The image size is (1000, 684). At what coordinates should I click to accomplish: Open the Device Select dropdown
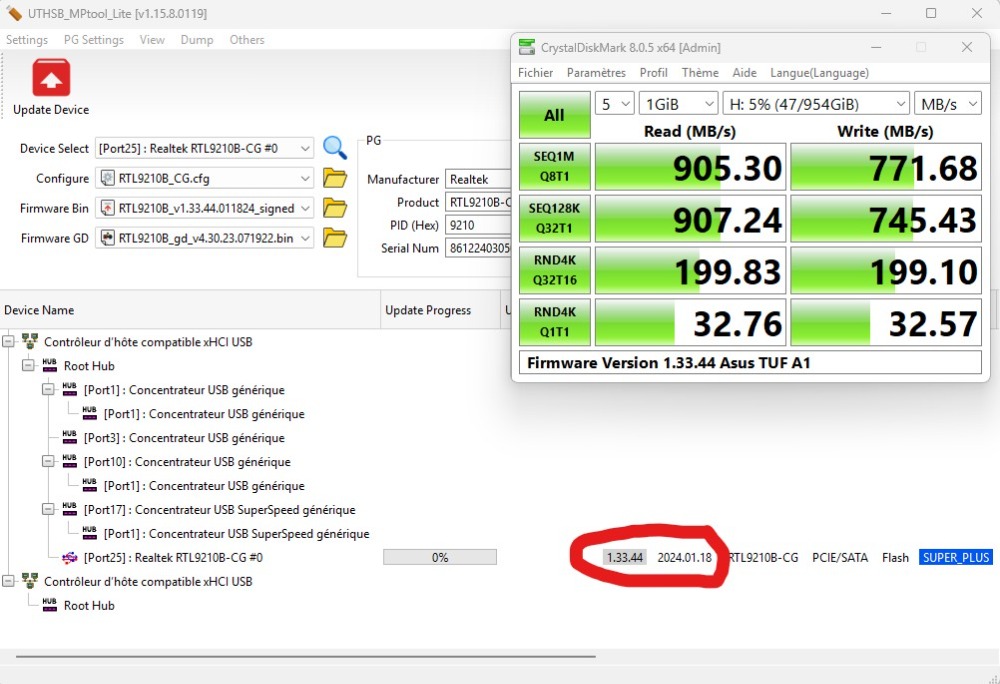tap(305, 148)
